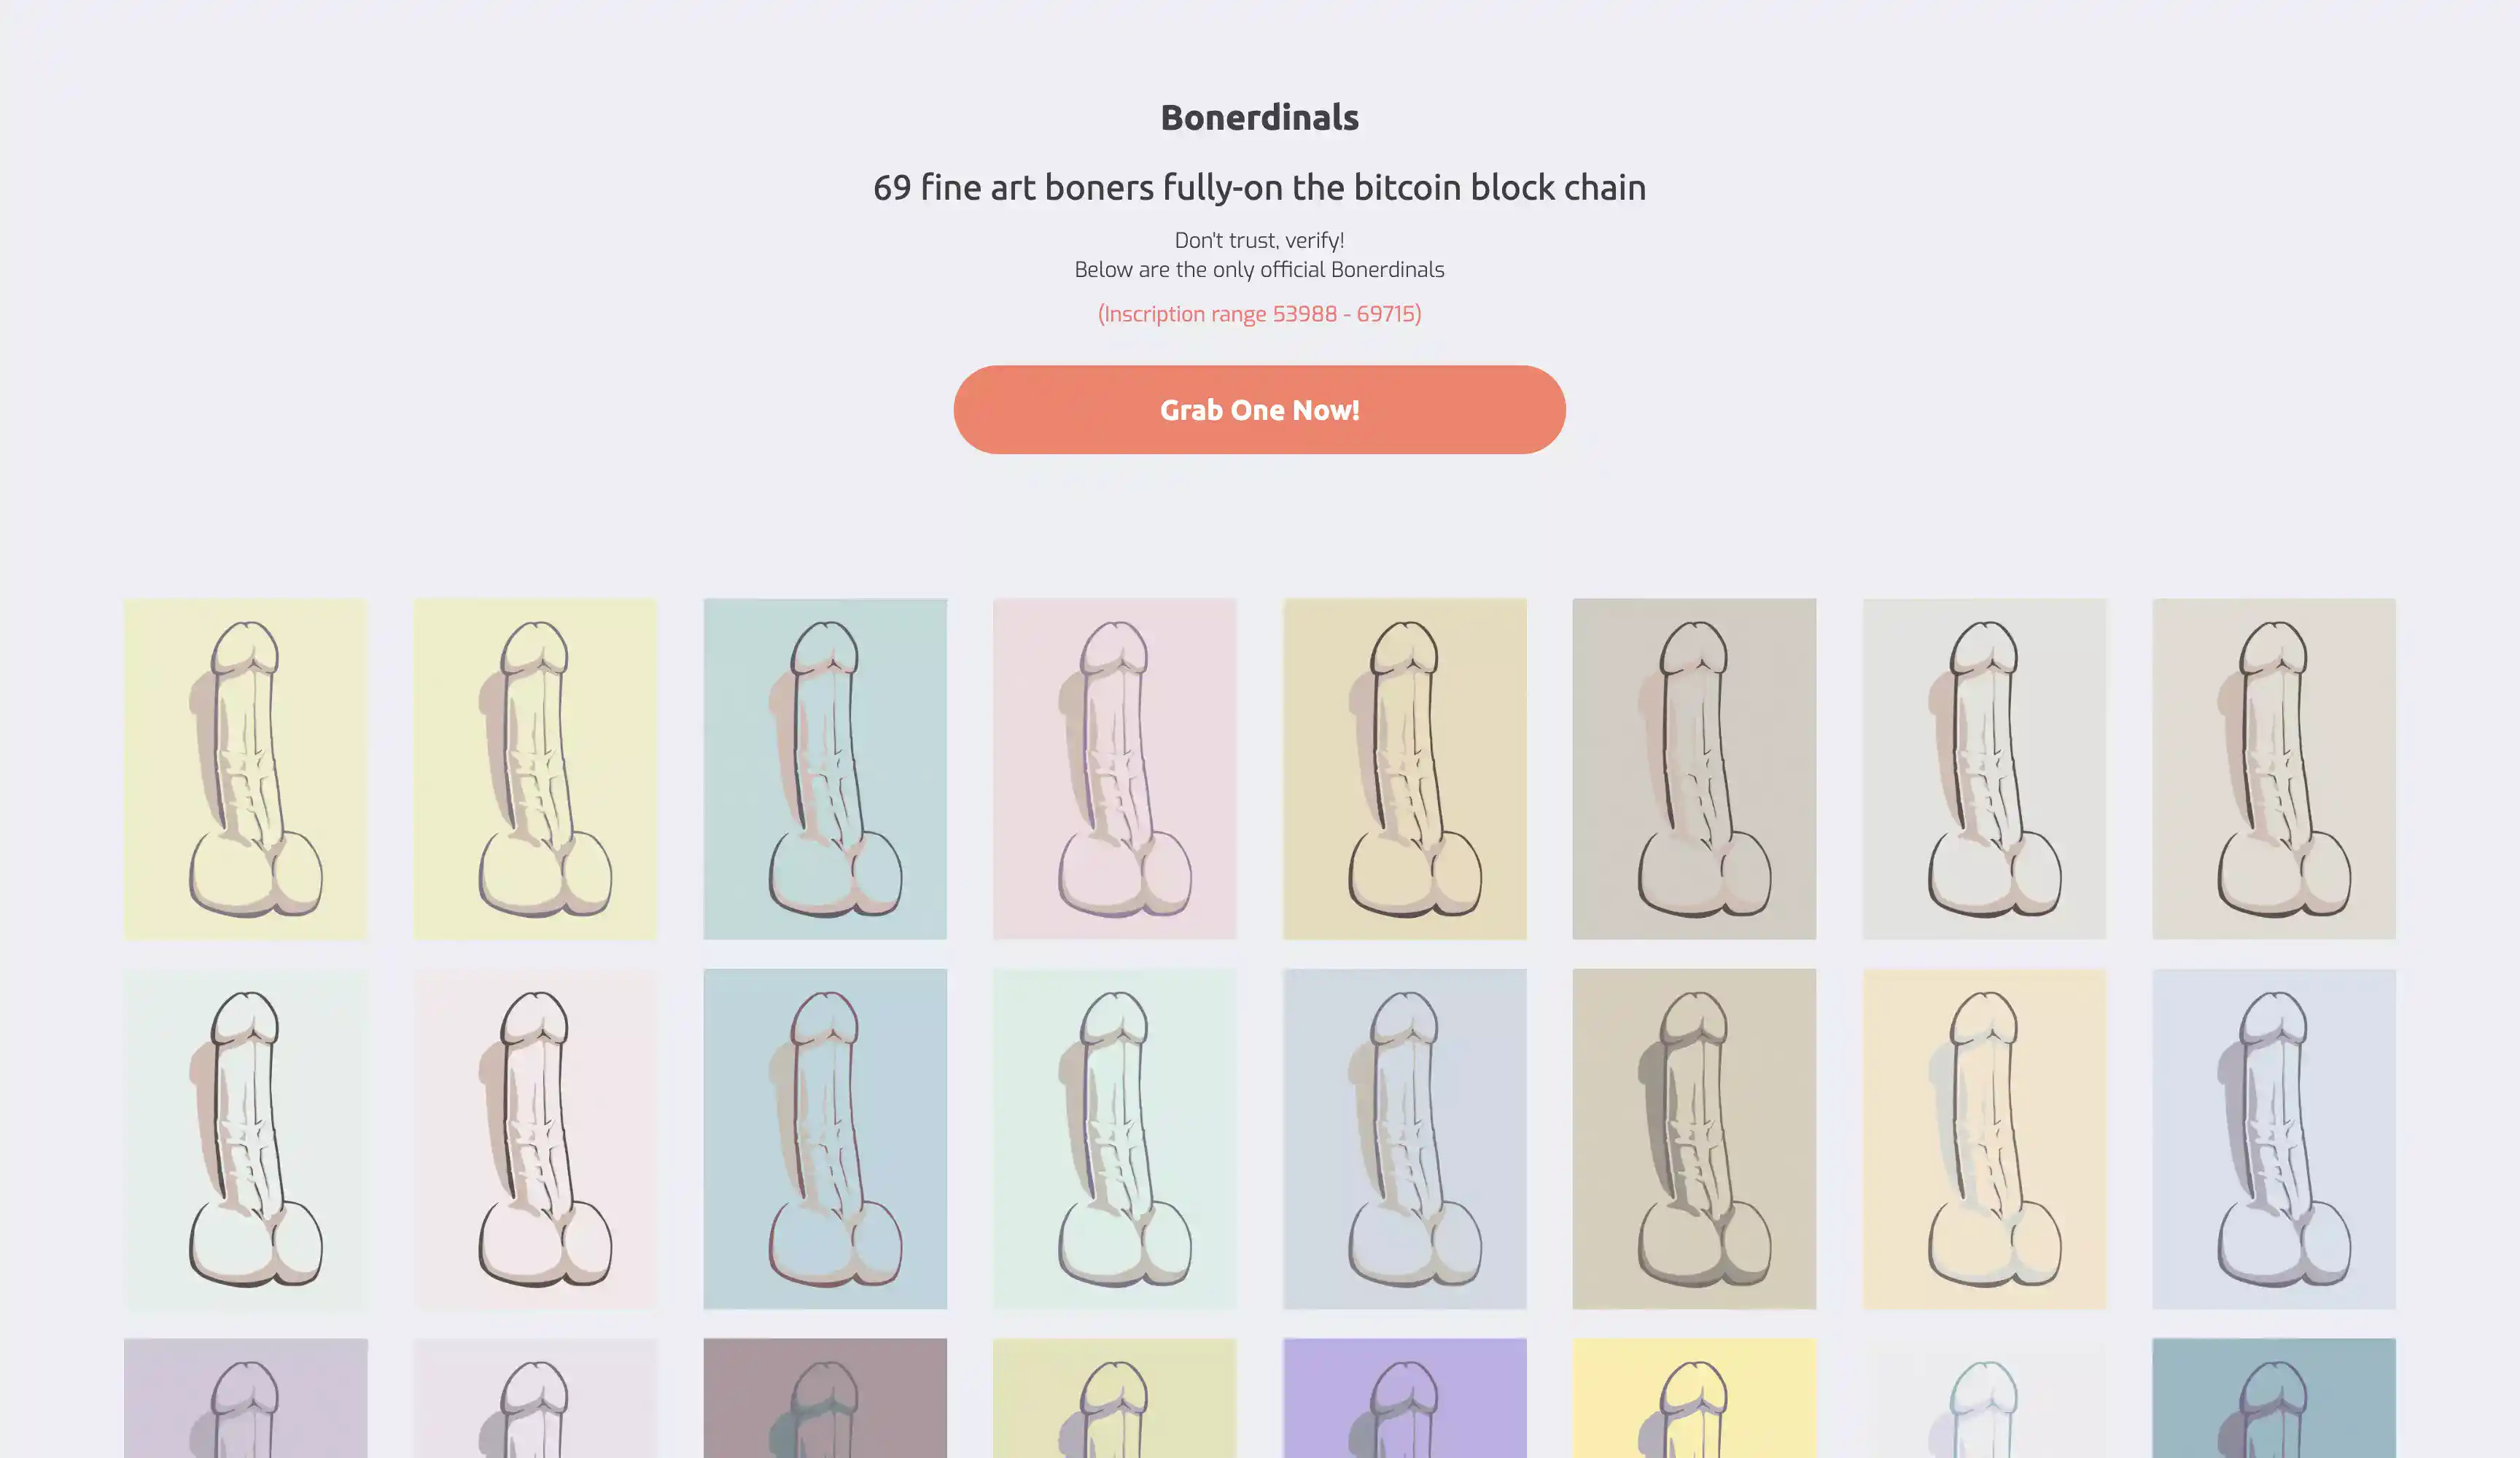2520x1458 pixels.
Task: Select the second-row mint green background artwork
Action: click(1114, 1138)
